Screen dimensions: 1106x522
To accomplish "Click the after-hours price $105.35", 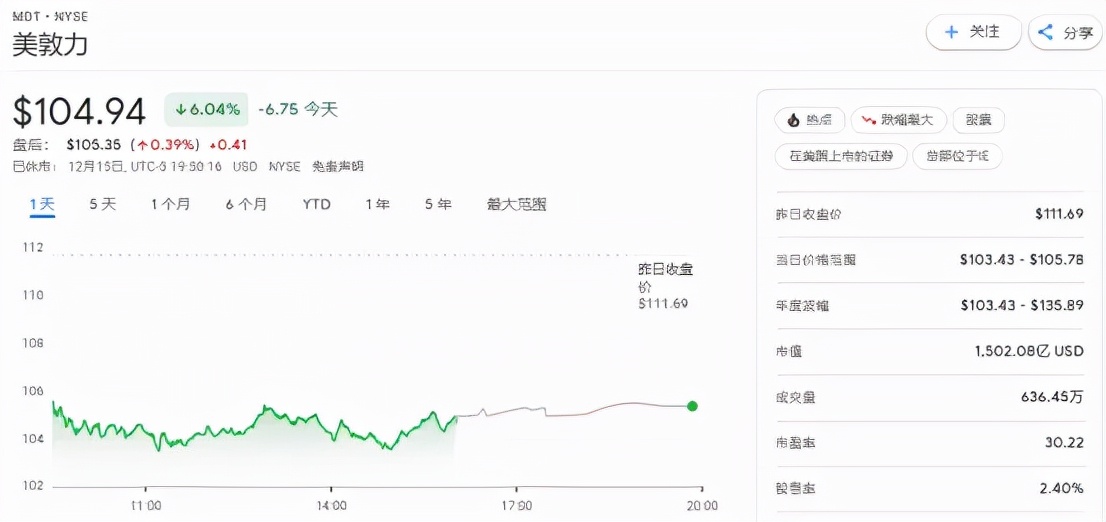I will point(96,145).
